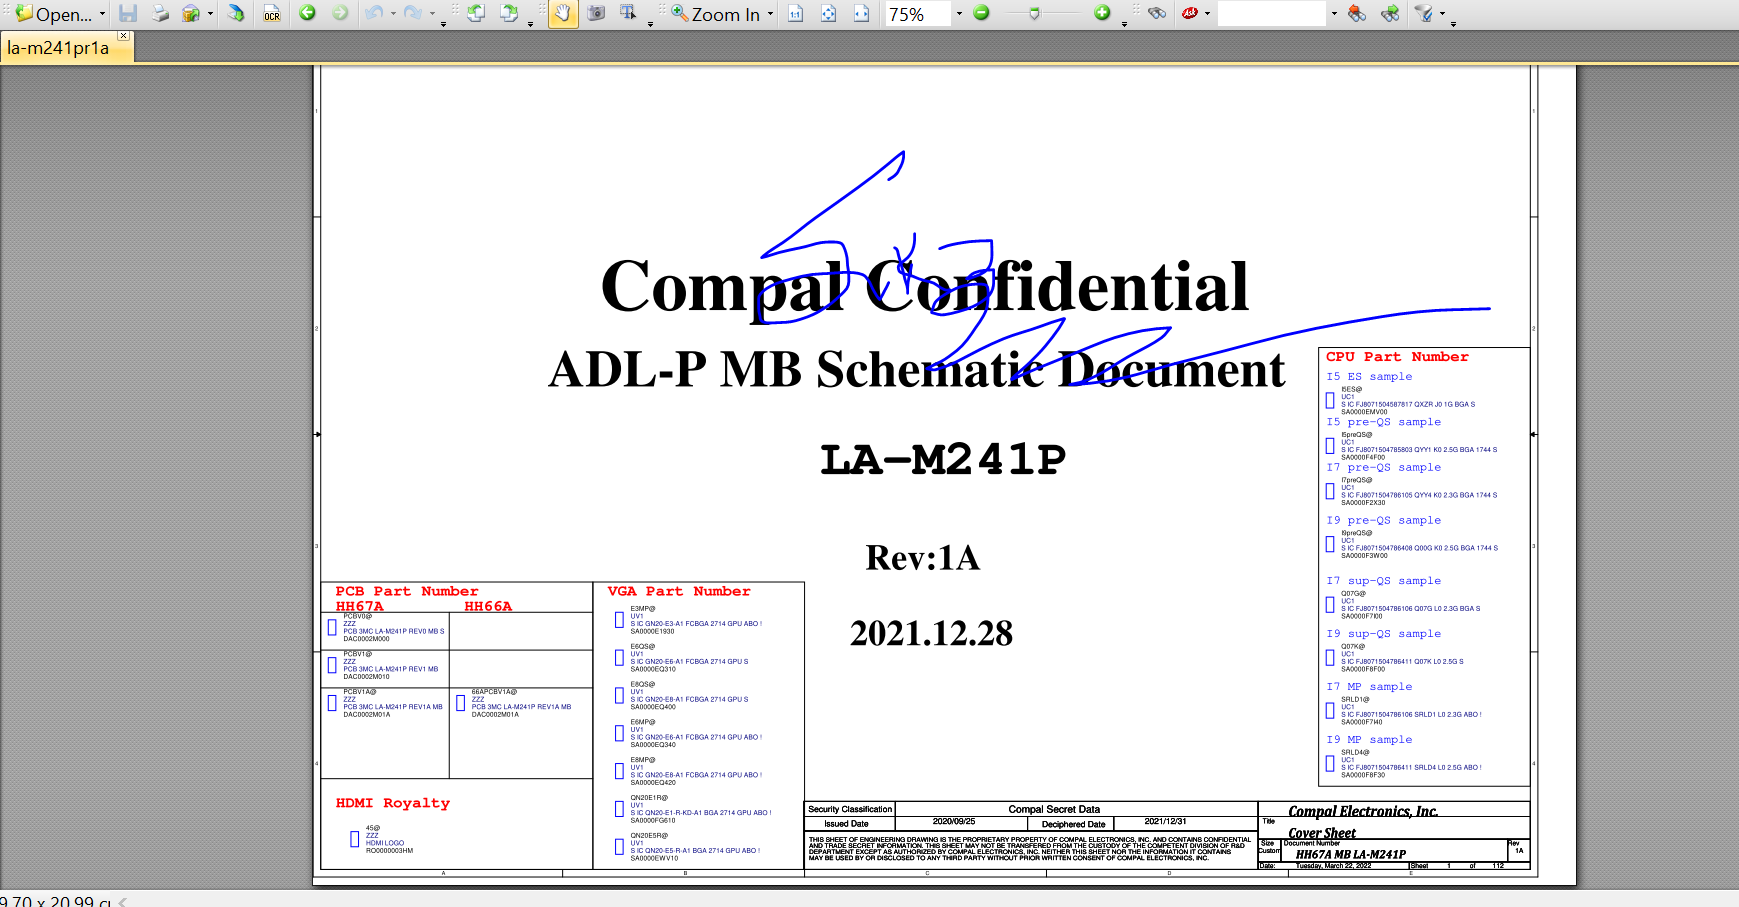
Task: Click the Fit Page icon
Action: (829, 14)
